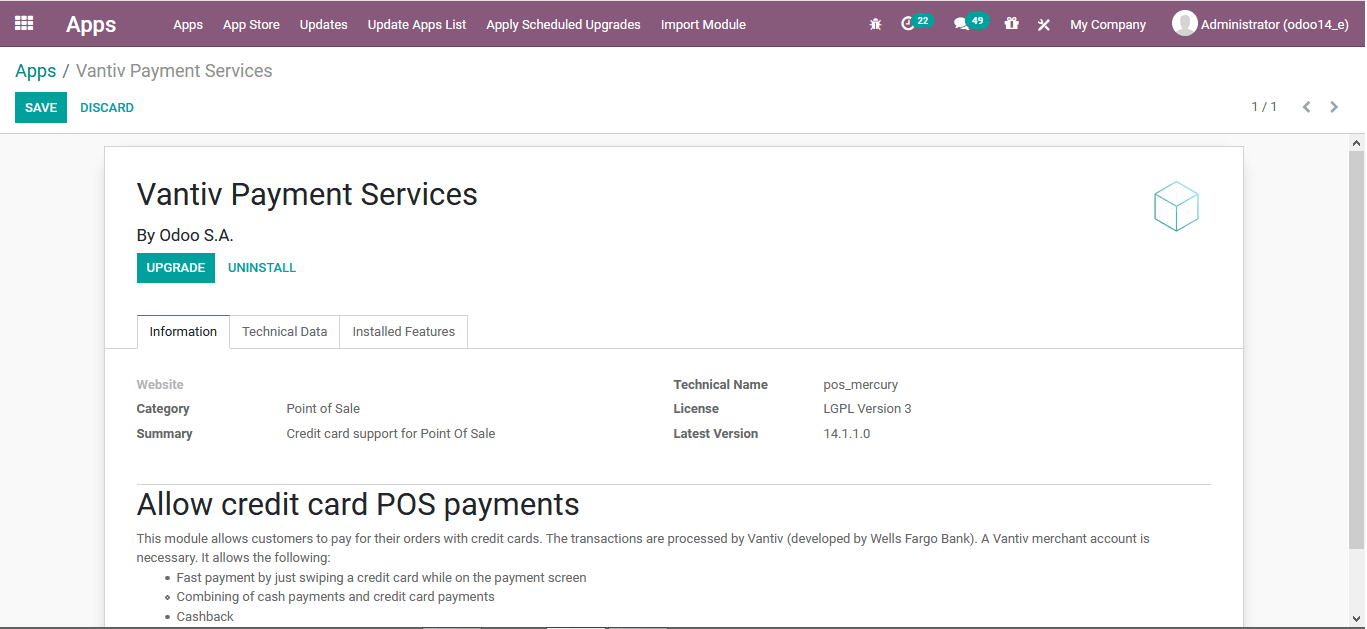Screen dimensions: 1367x629
Task: Open the main apps grid menu
Action: [24, 23]
